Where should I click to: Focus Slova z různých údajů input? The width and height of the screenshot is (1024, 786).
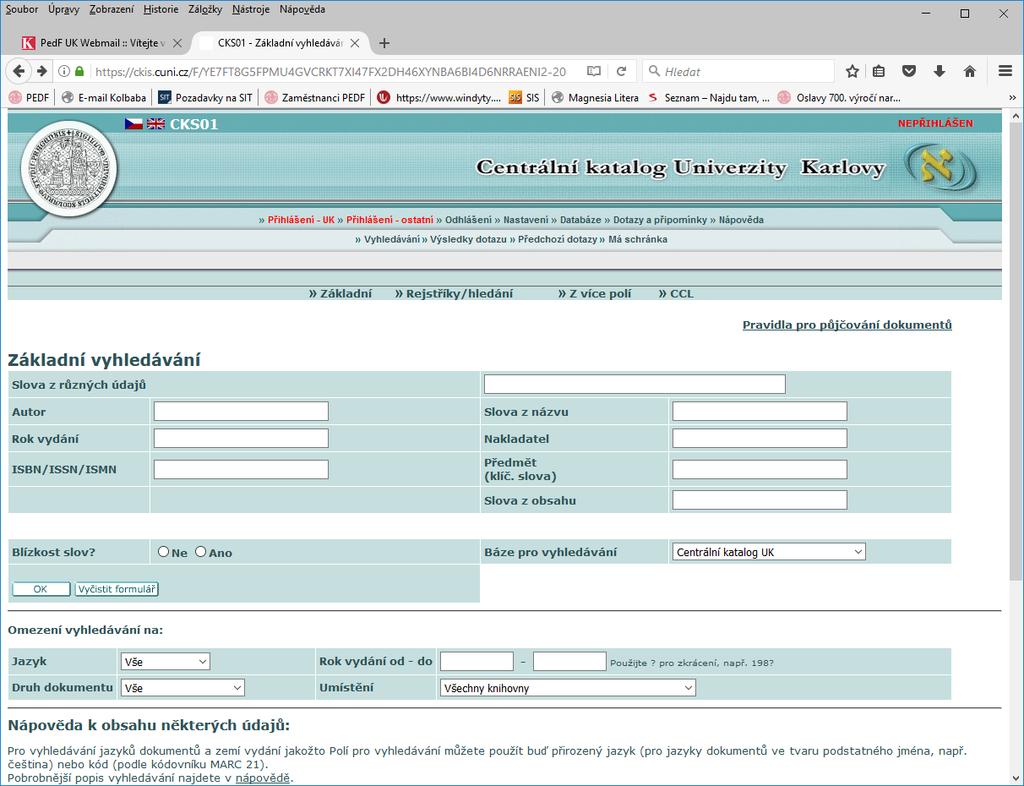tap(634, 384)
